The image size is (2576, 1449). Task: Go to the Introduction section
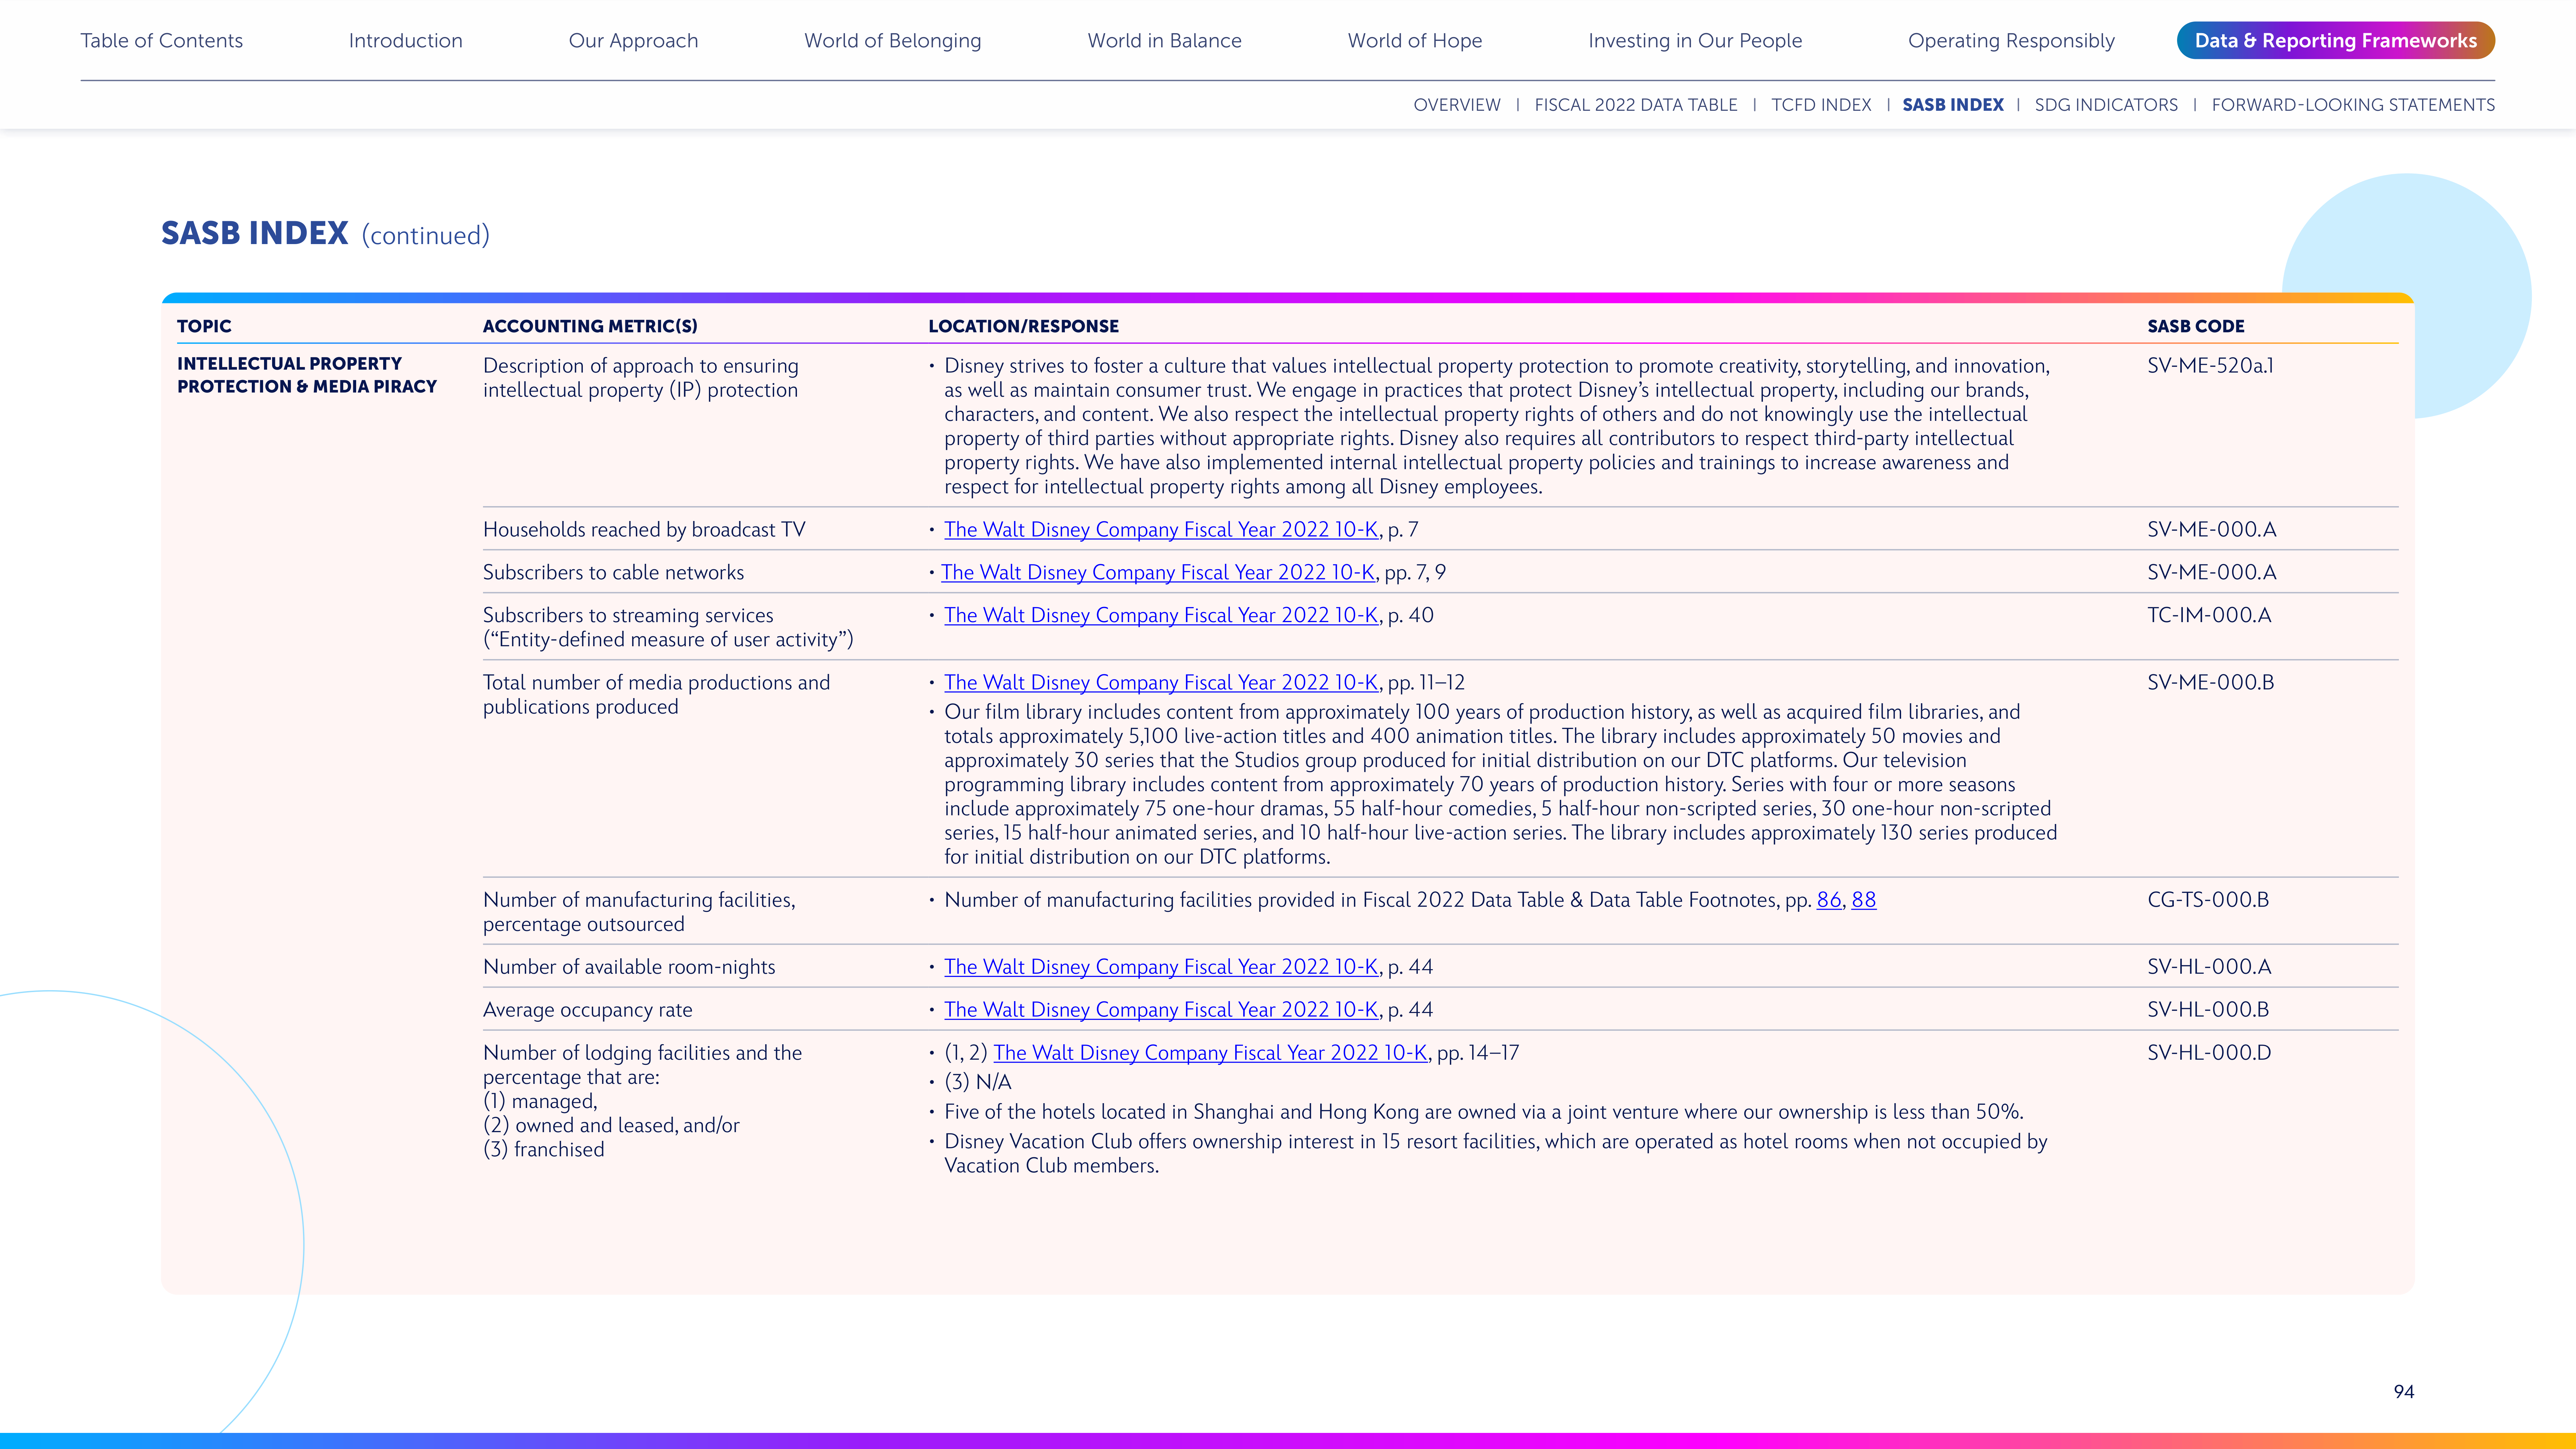[405, 41]
